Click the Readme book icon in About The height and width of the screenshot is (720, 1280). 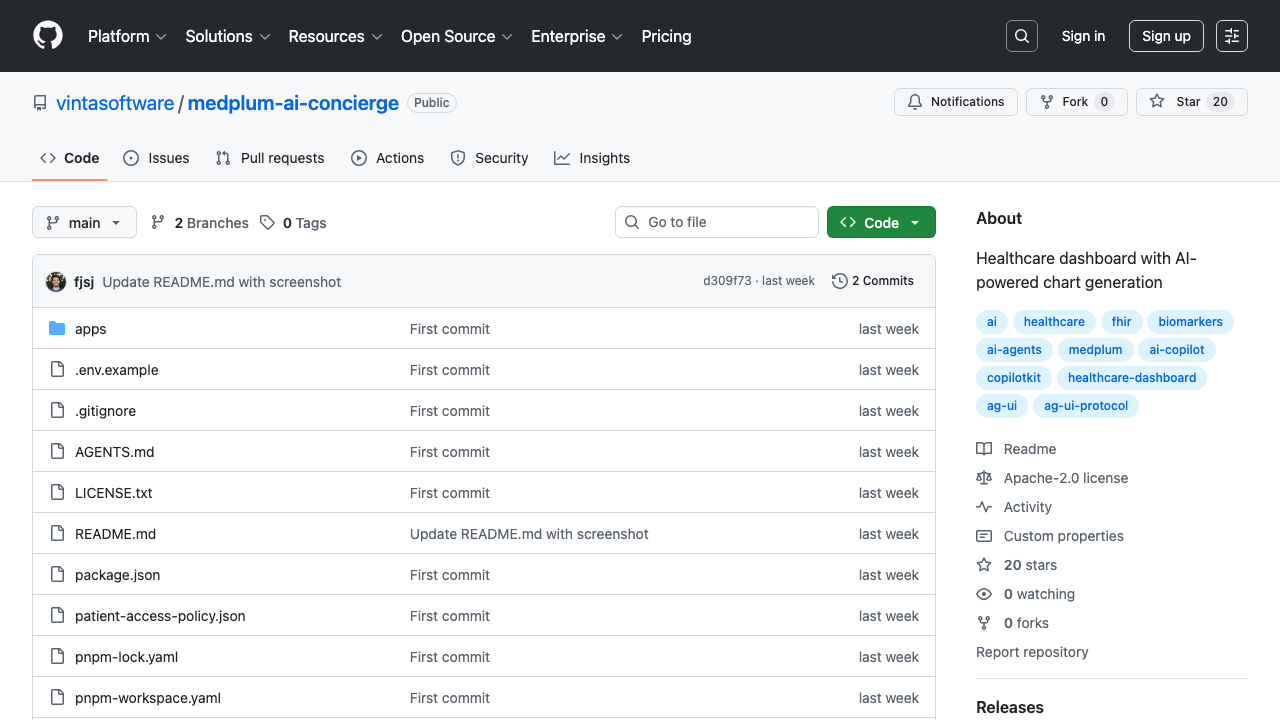984,448
